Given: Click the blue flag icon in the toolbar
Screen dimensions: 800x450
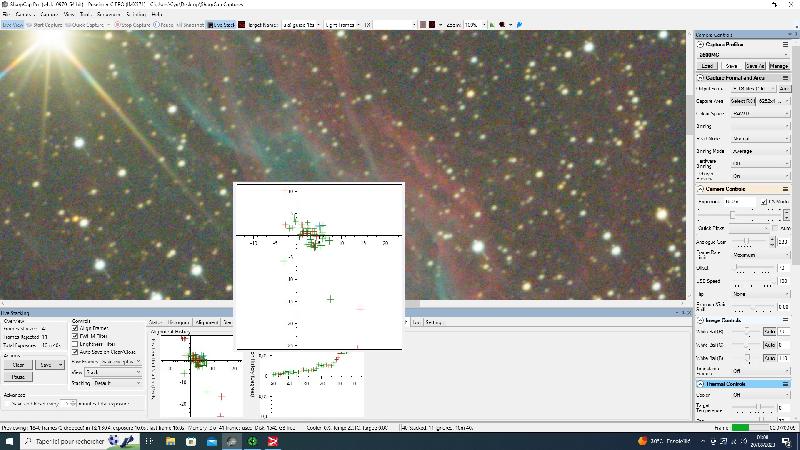Looking at the screenshot, I should [519, 24].
